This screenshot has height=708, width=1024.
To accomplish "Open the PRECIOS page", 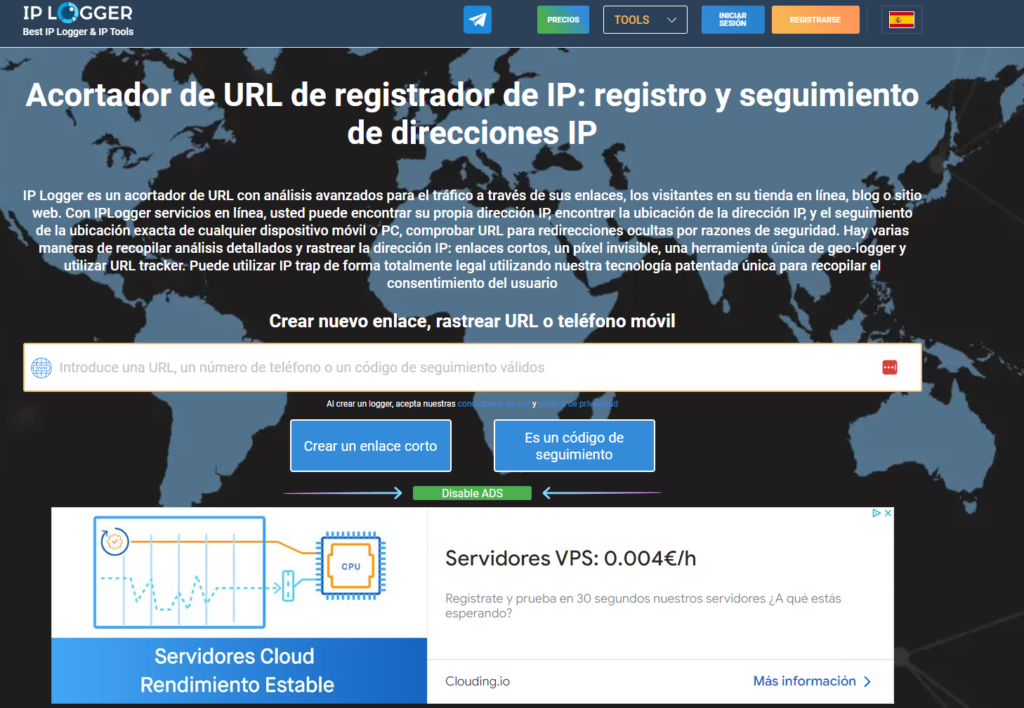I will [x=563, y=20].
